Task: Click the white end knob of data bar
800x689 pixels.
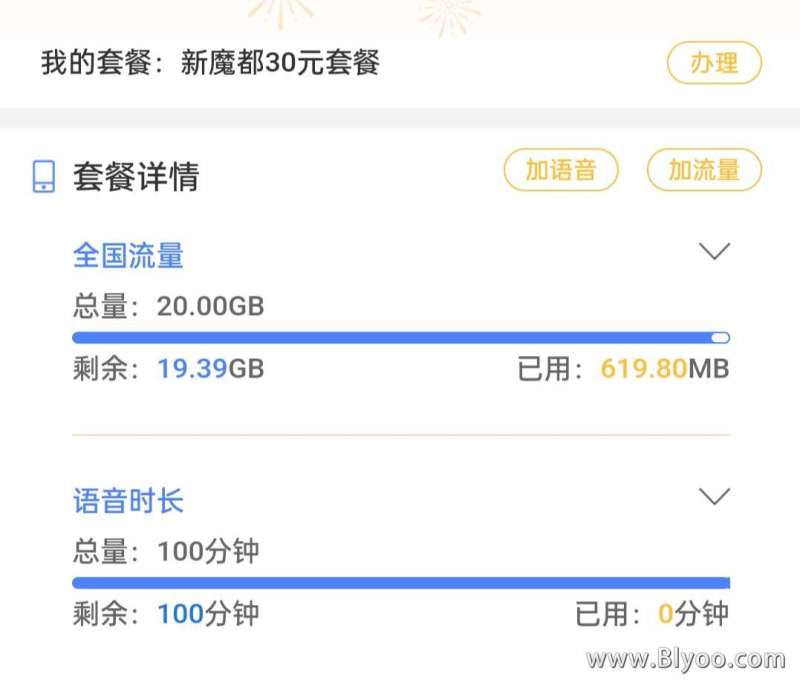Action: (x=720, y=337)
